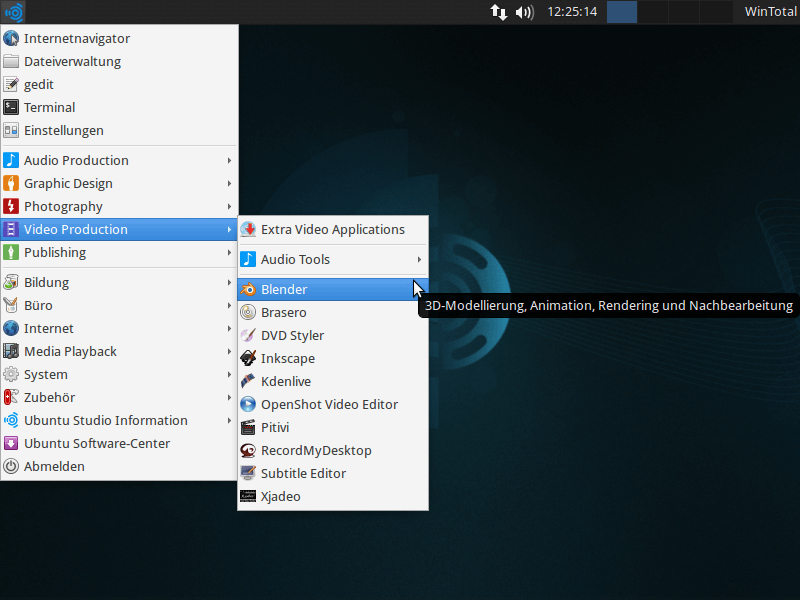This screenshot has width=800, height=600.
Task: Select Extra Video Applications
Action: coord(332,229)
